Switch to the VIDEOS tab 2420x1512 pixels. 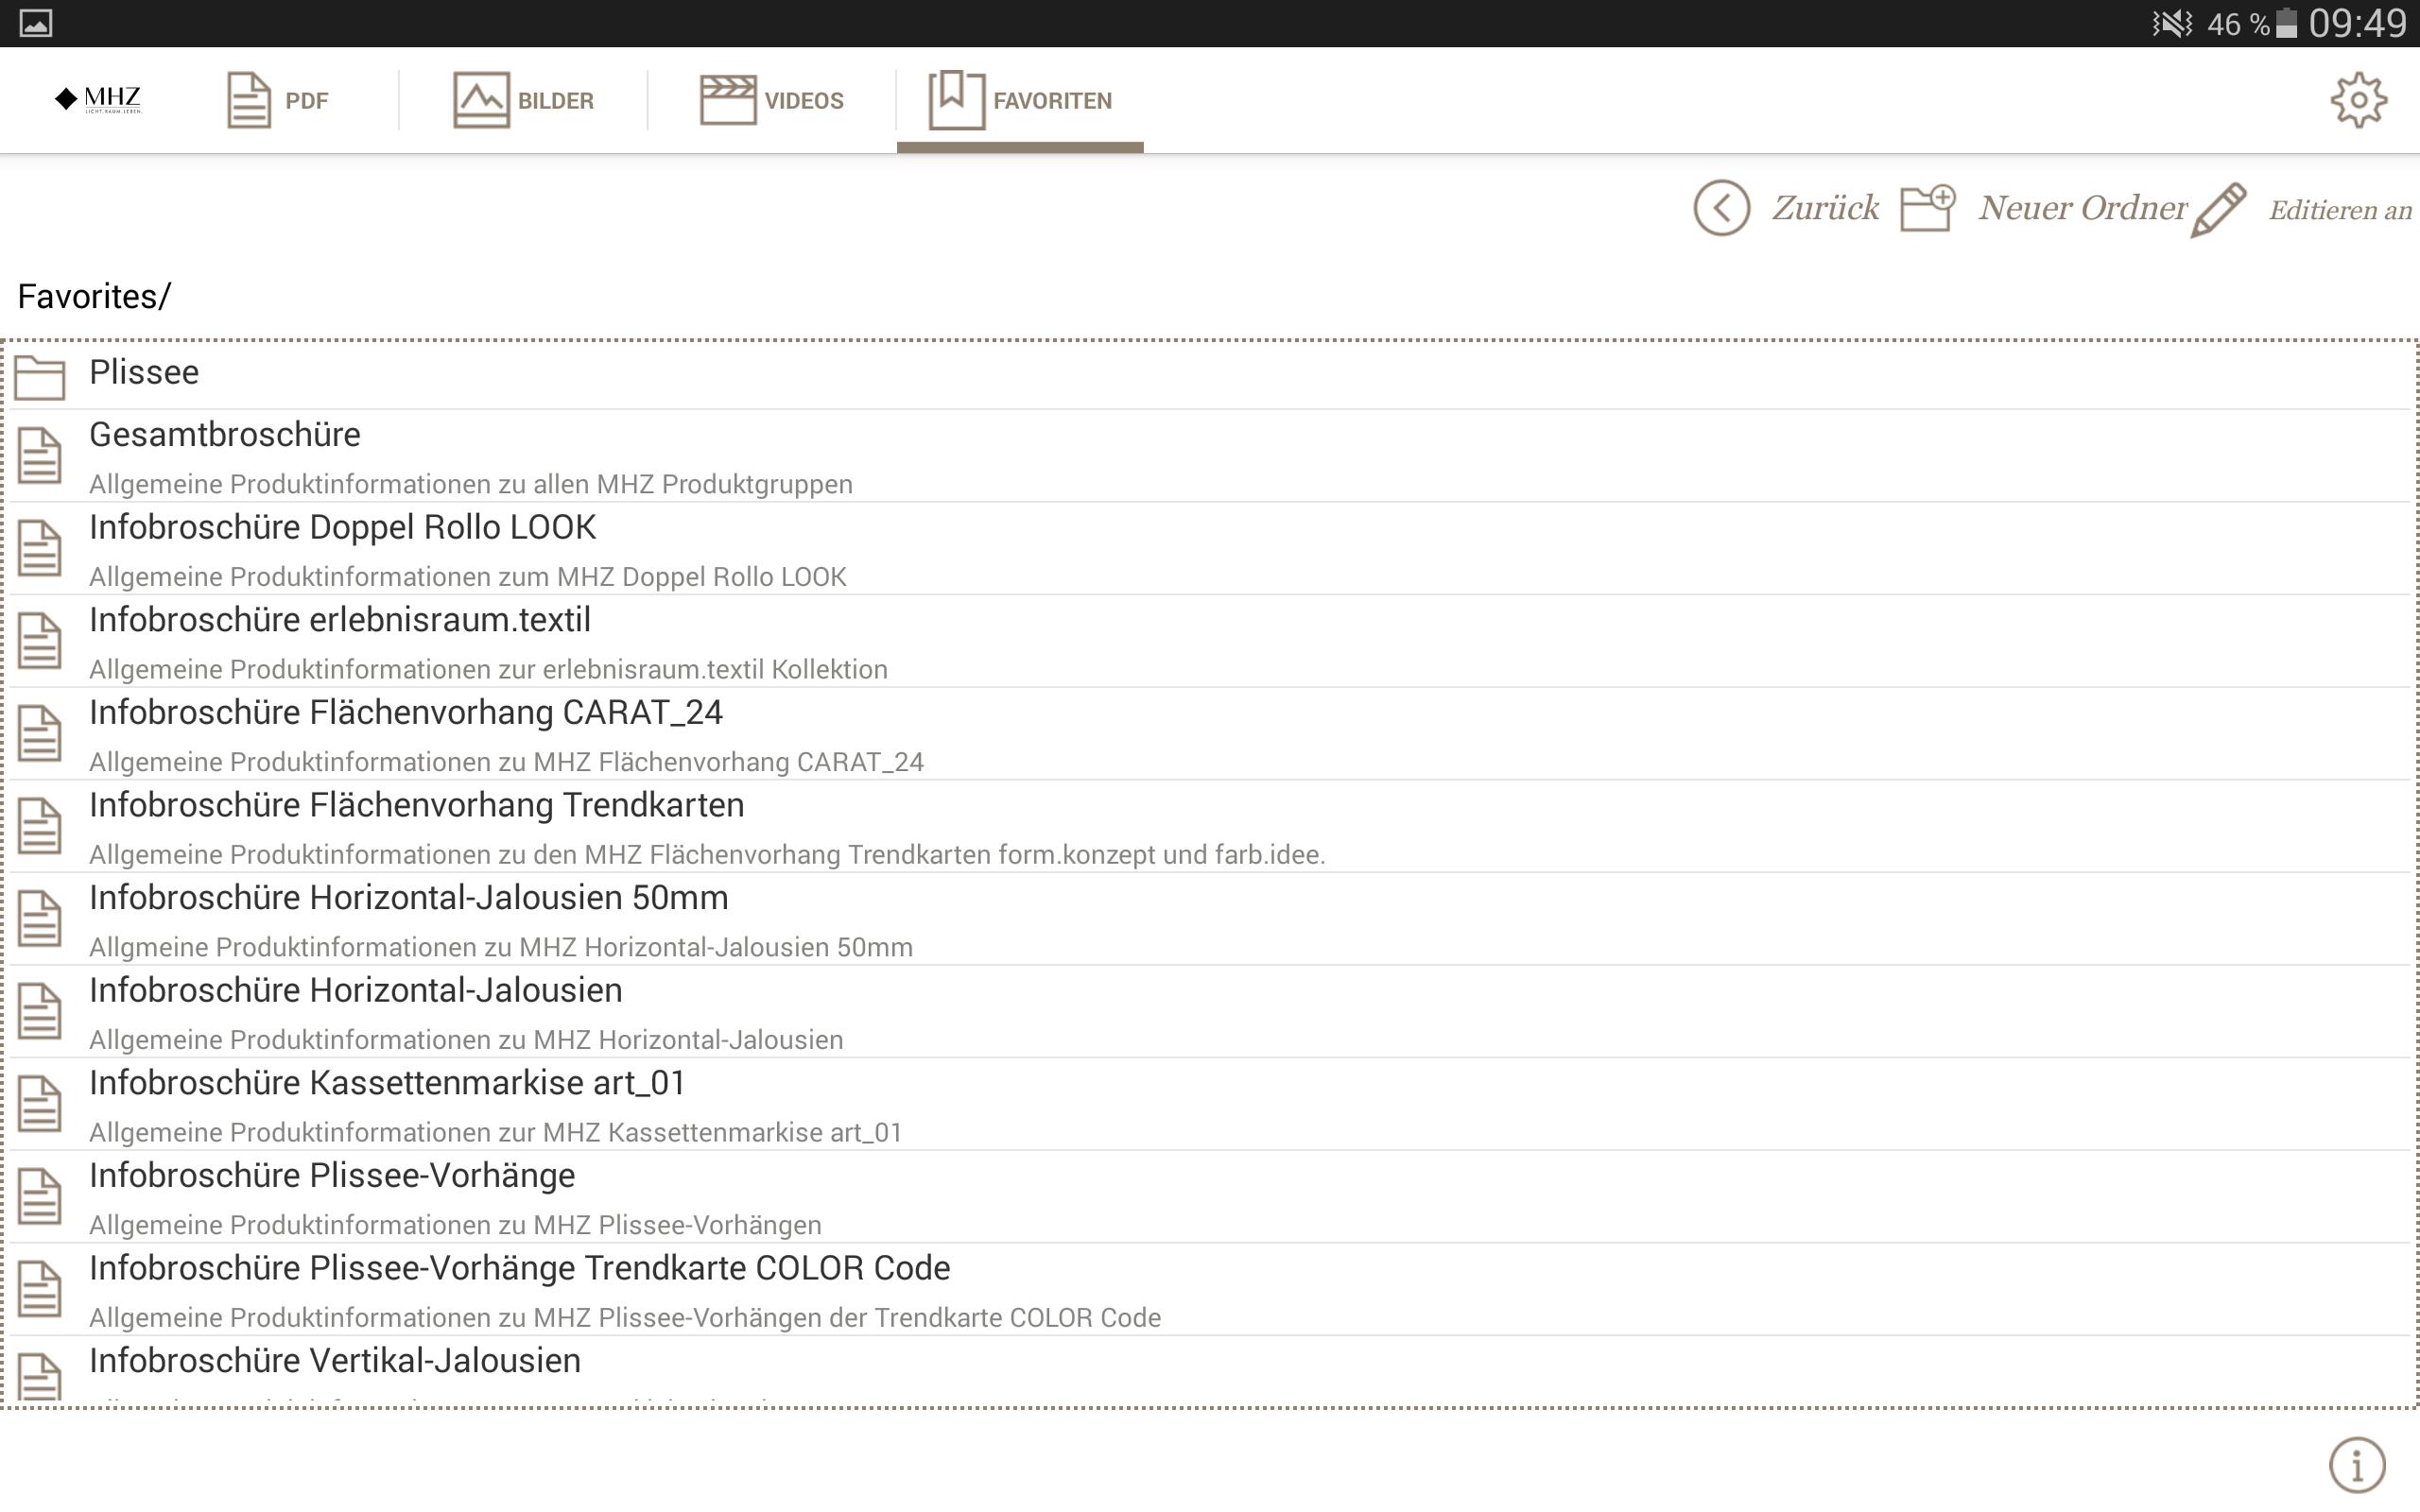[x=771, y=100]
